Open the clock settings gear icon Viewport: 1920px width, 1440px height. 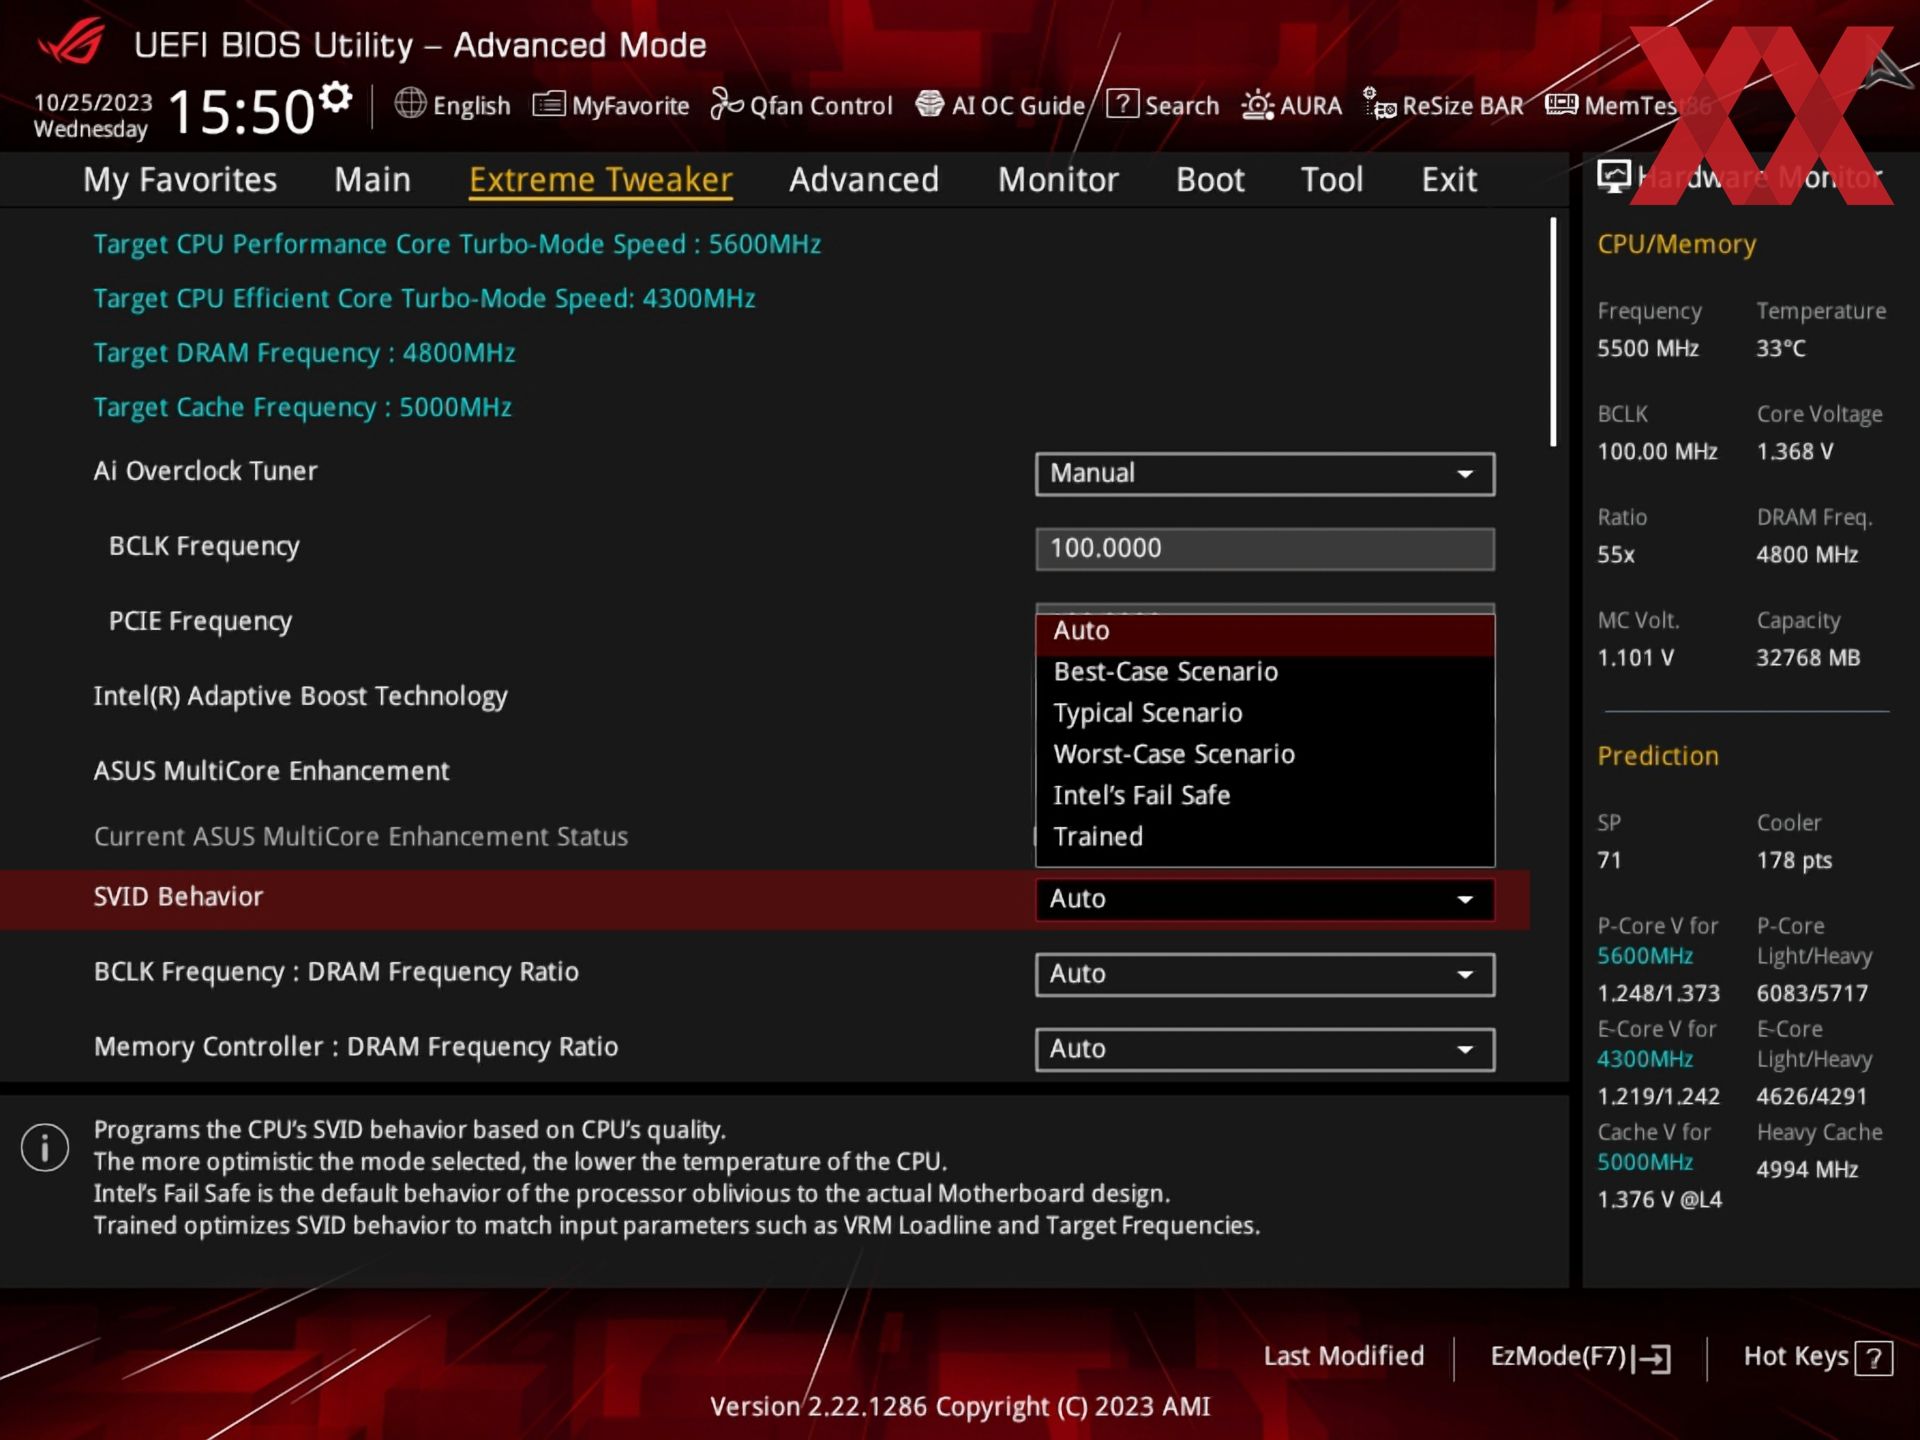[x=336, y=98]
